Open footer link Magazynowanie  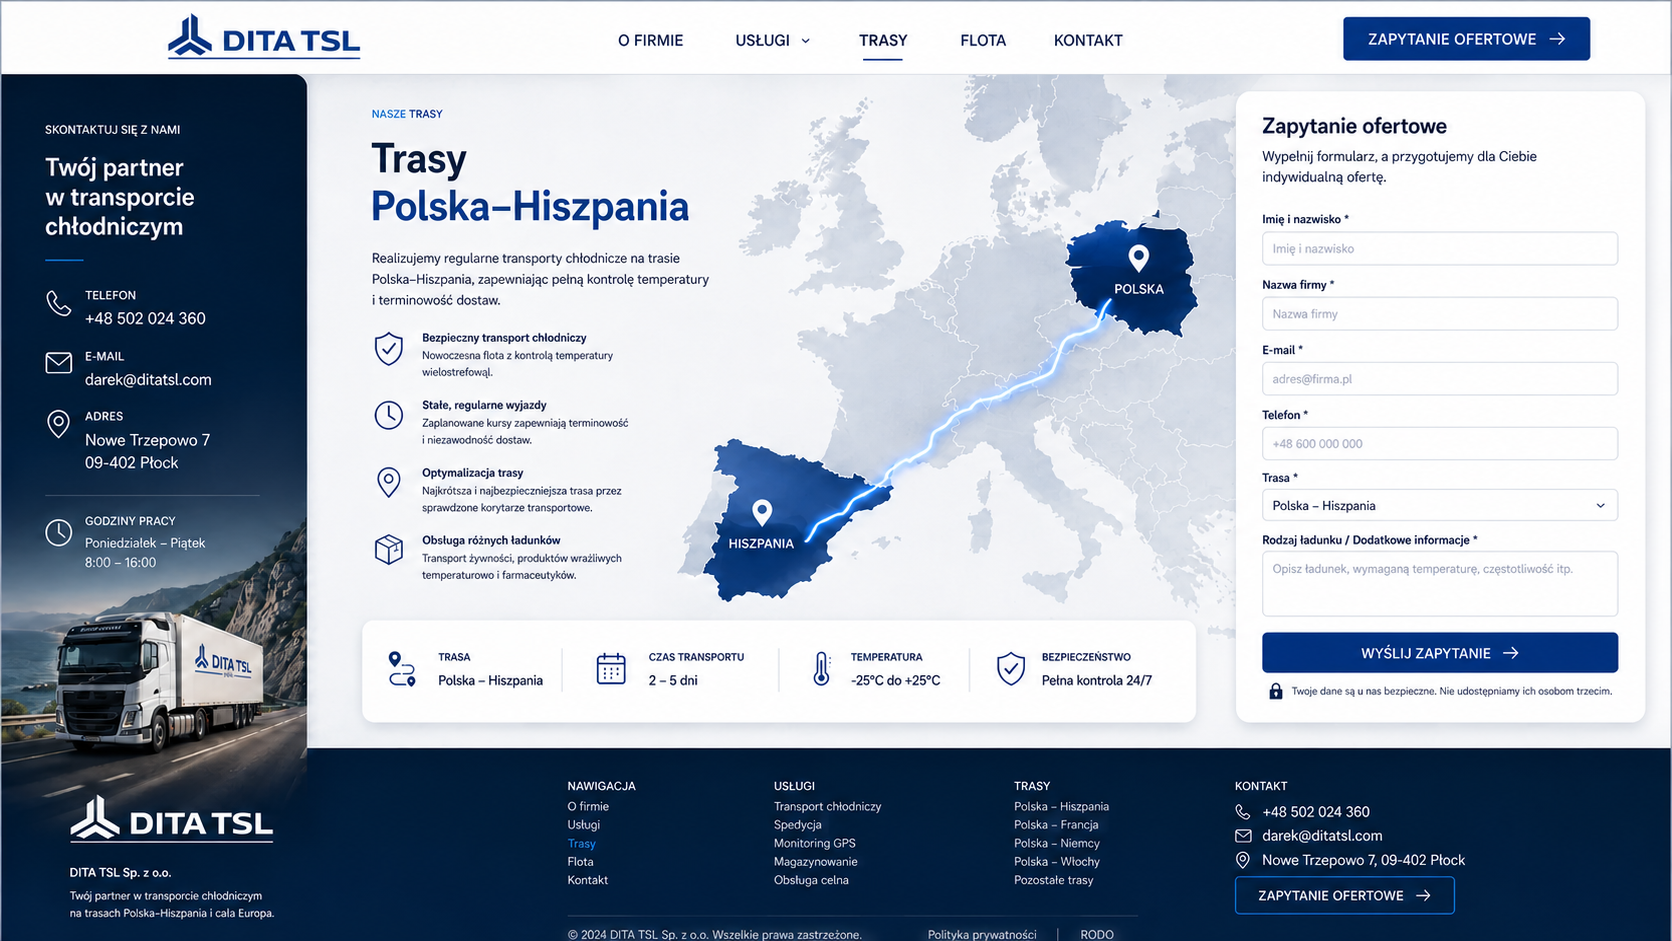coord(815,861)
